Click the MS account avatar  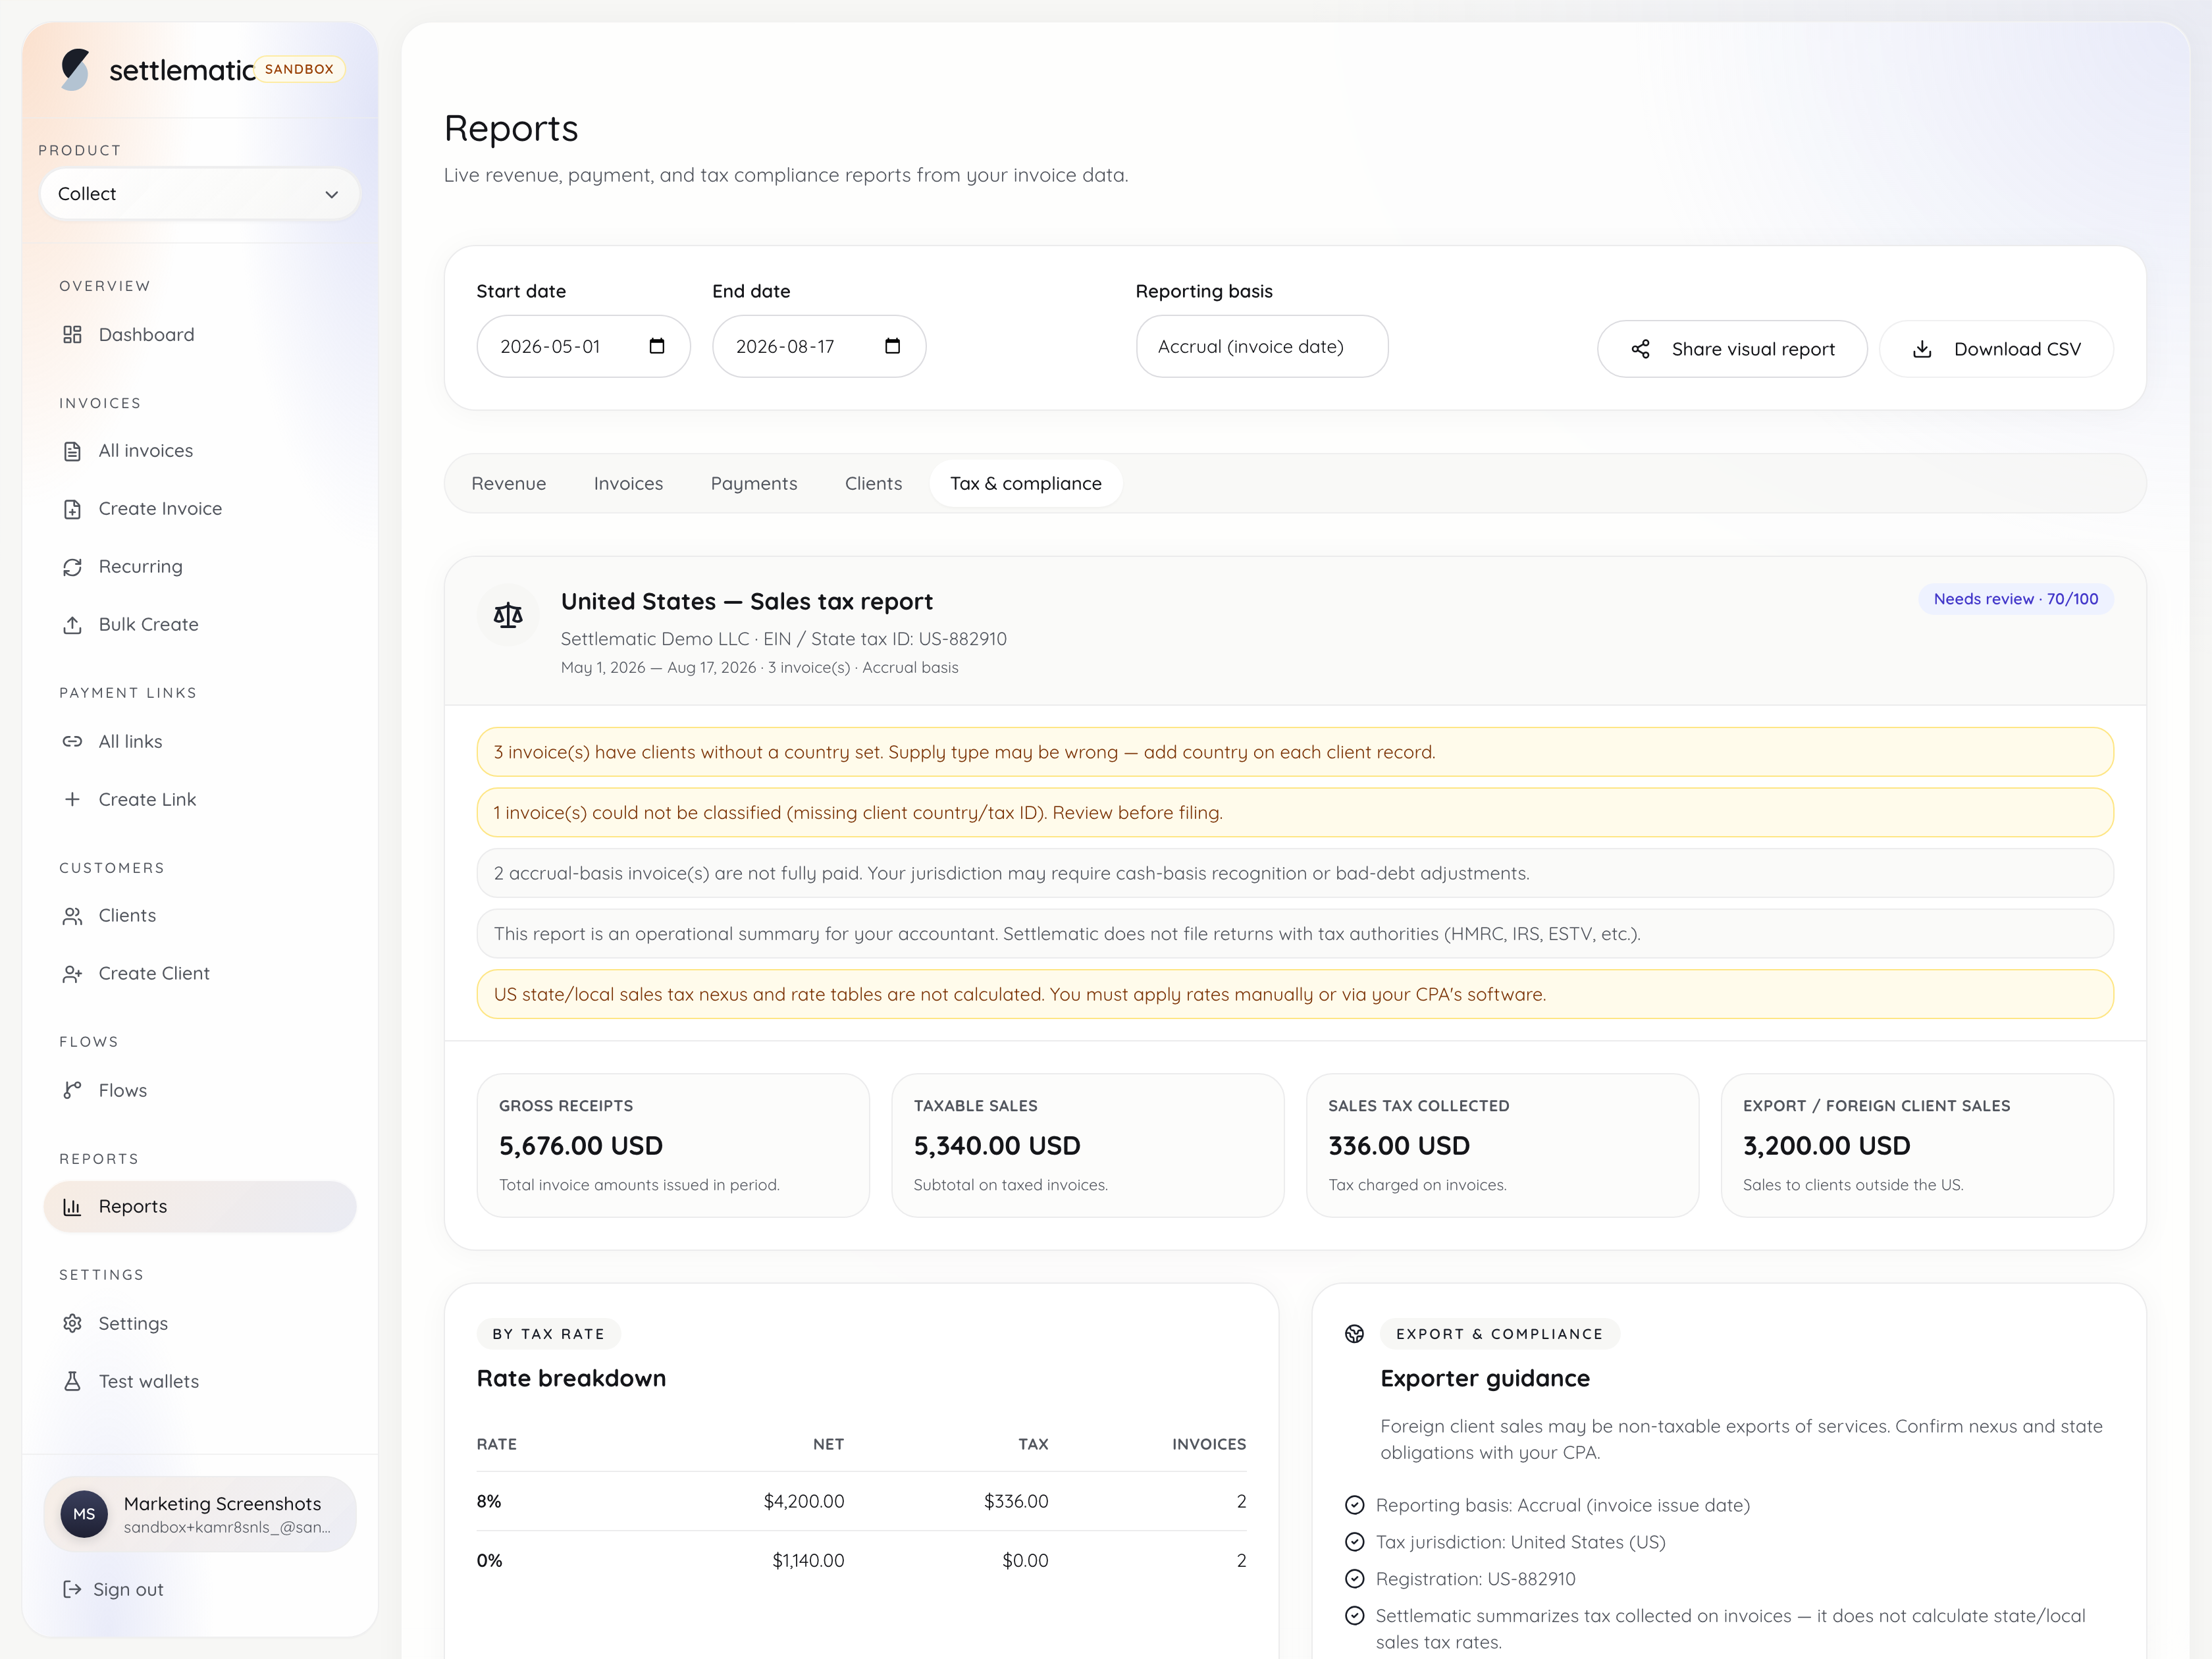(84, 1514)
